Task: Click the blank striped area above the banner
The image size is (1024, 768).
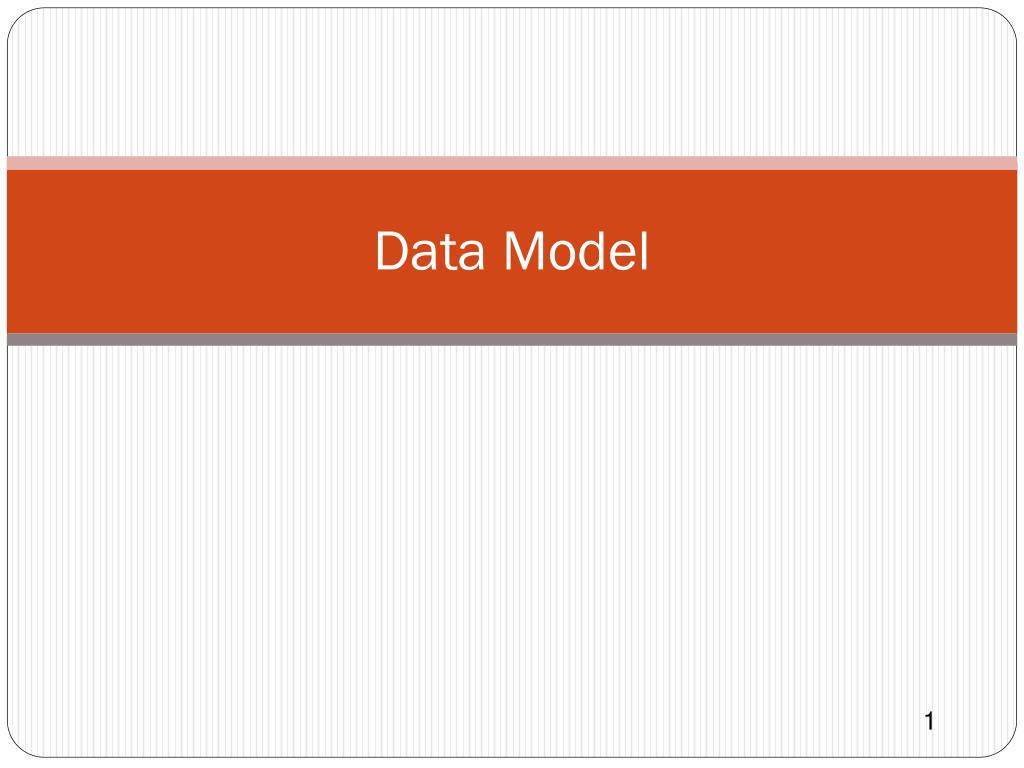Action: [x=512, y=82]
